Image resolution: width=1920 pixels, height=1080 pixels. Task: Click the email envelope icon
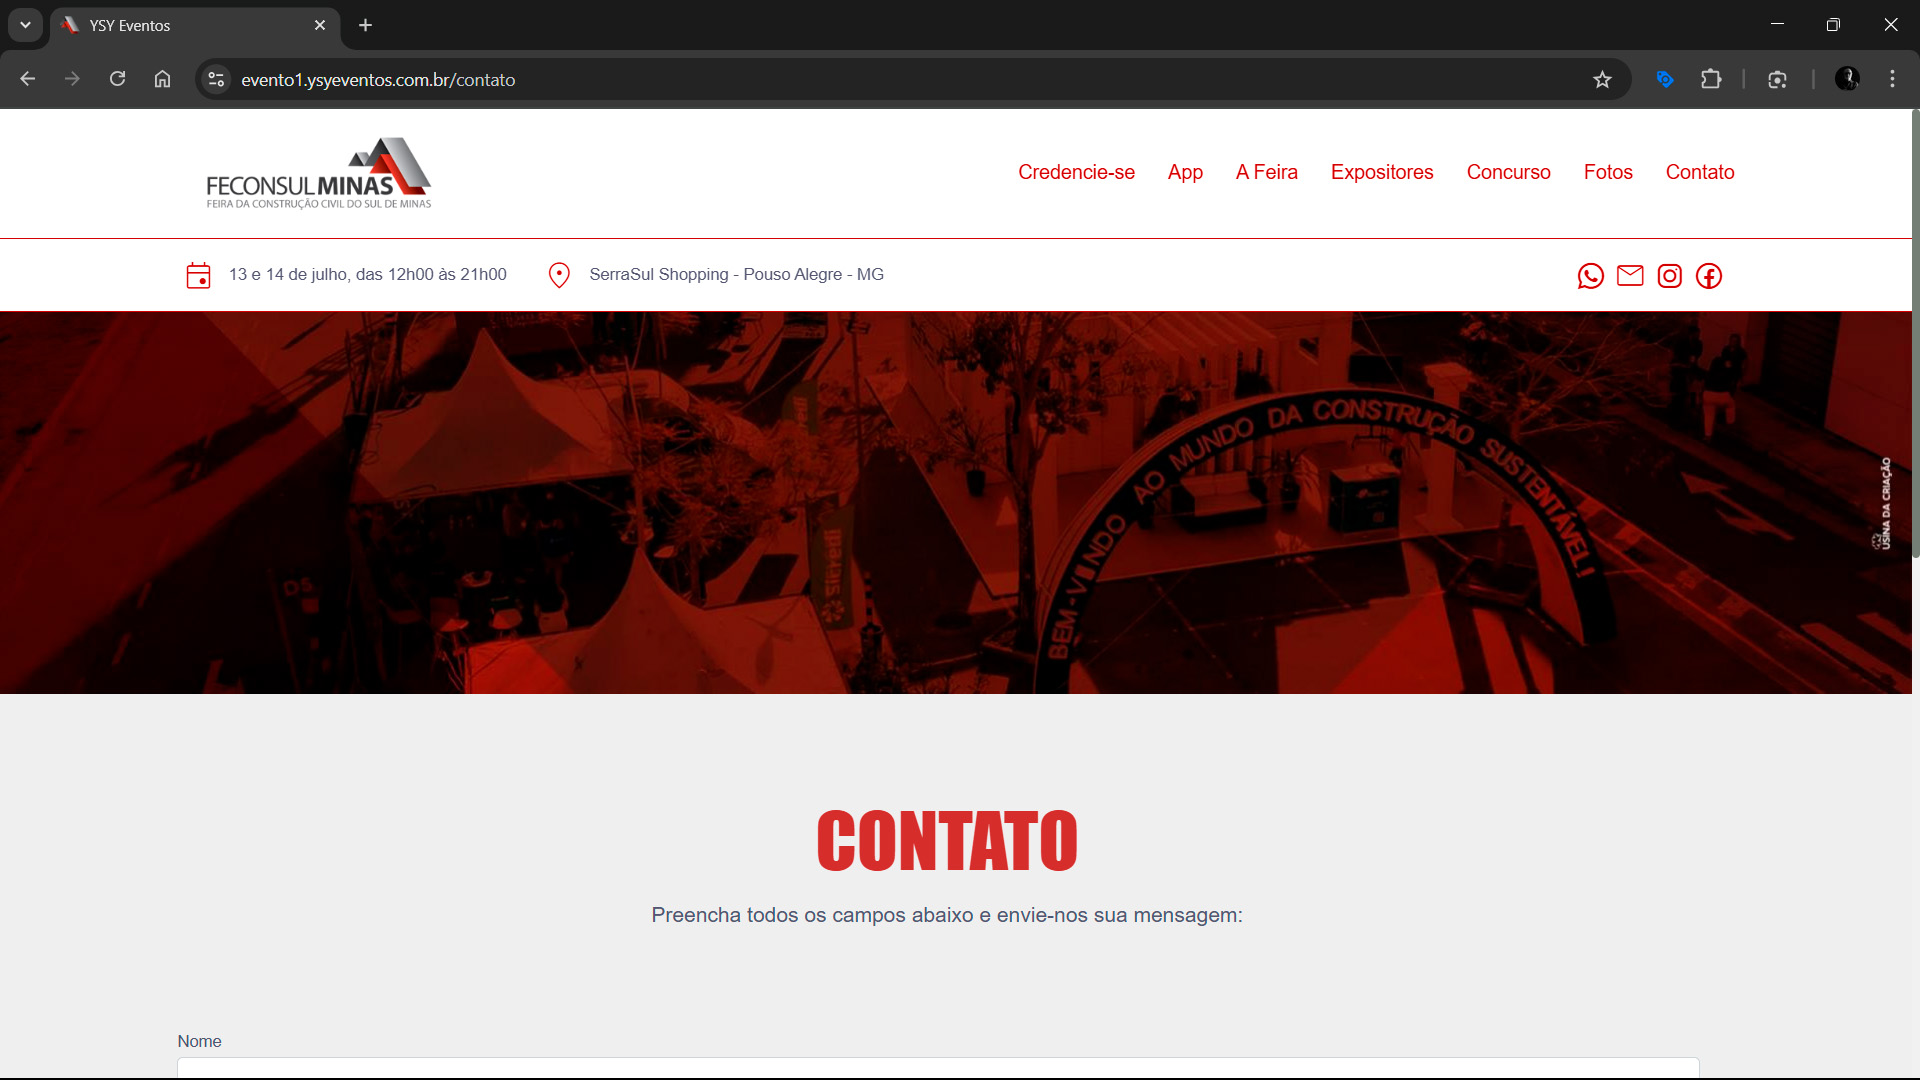tap(1630, 276)
